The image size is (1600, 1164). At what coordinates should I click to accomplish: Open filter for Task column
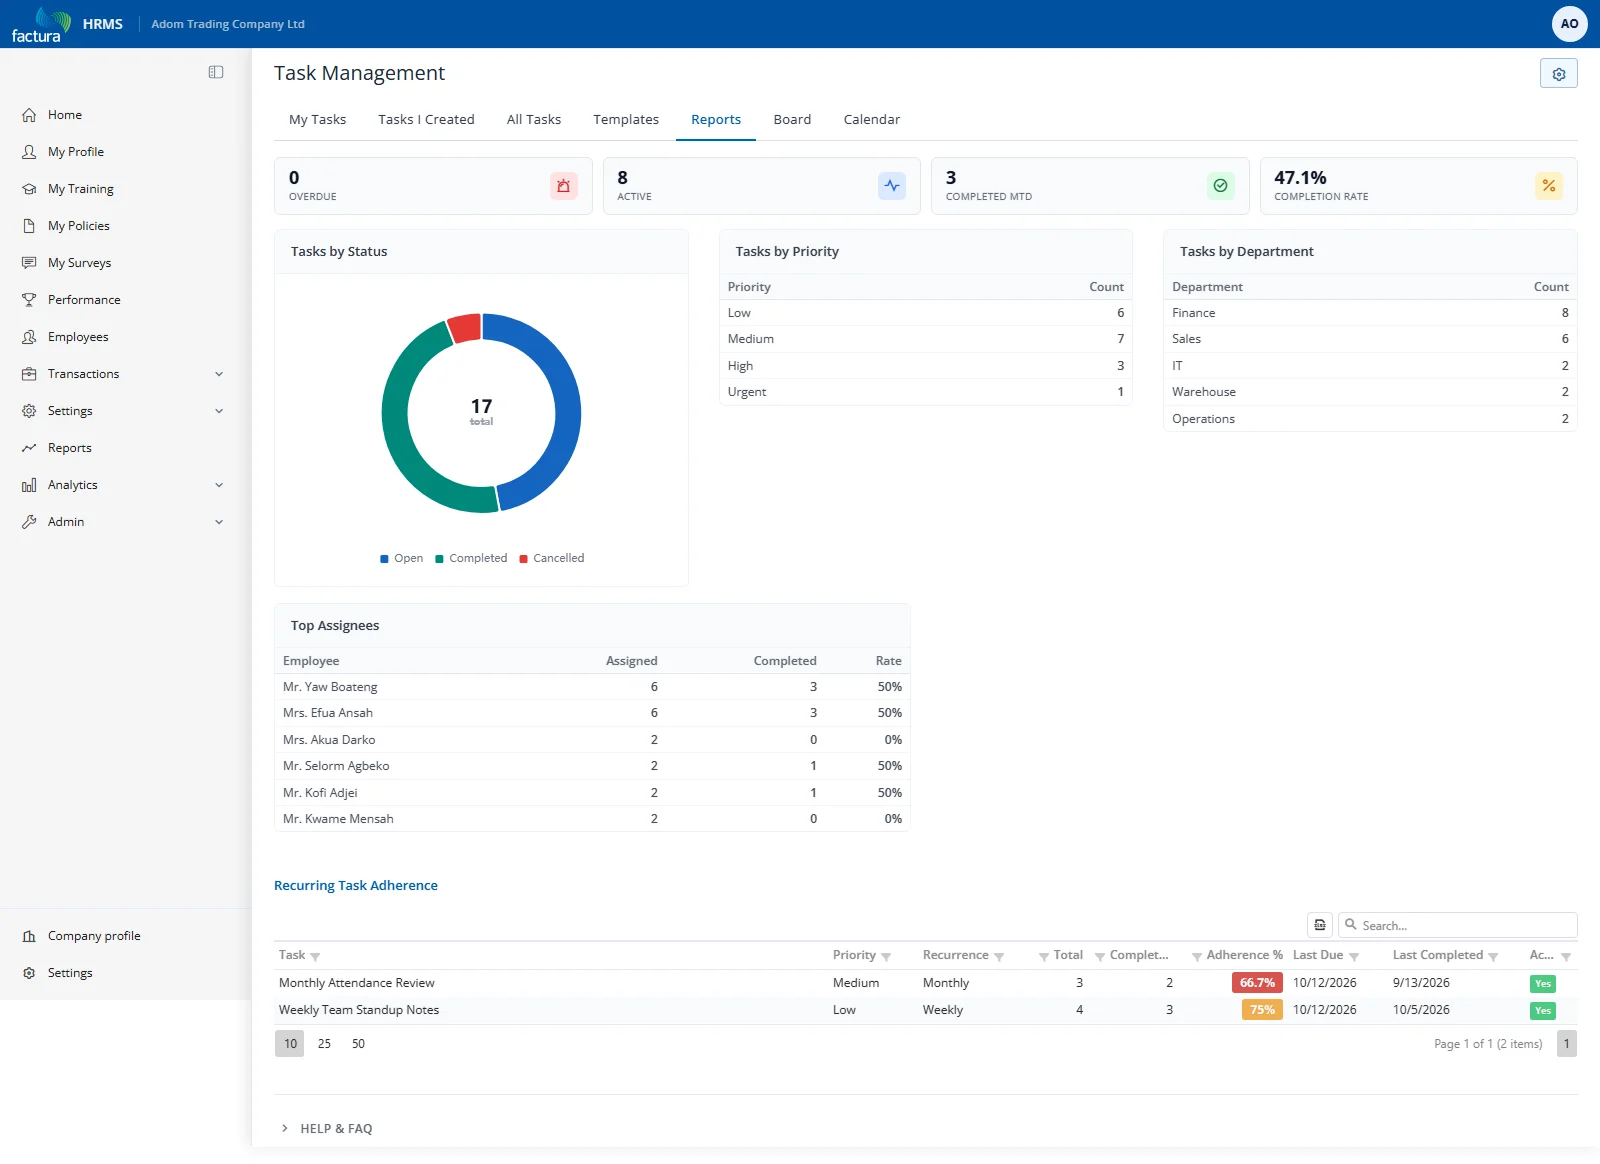[x=315, y=957]
